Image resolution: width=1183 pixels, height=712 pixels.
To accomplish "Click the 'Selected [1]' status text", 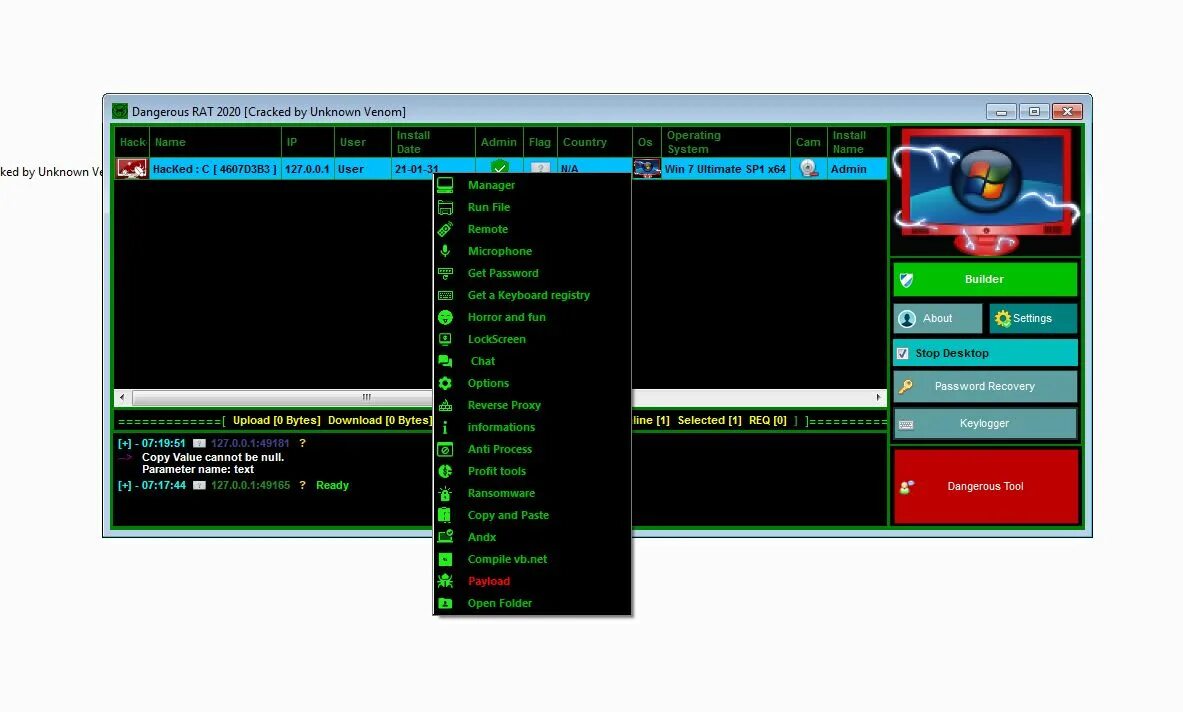I will coord(709,420).
